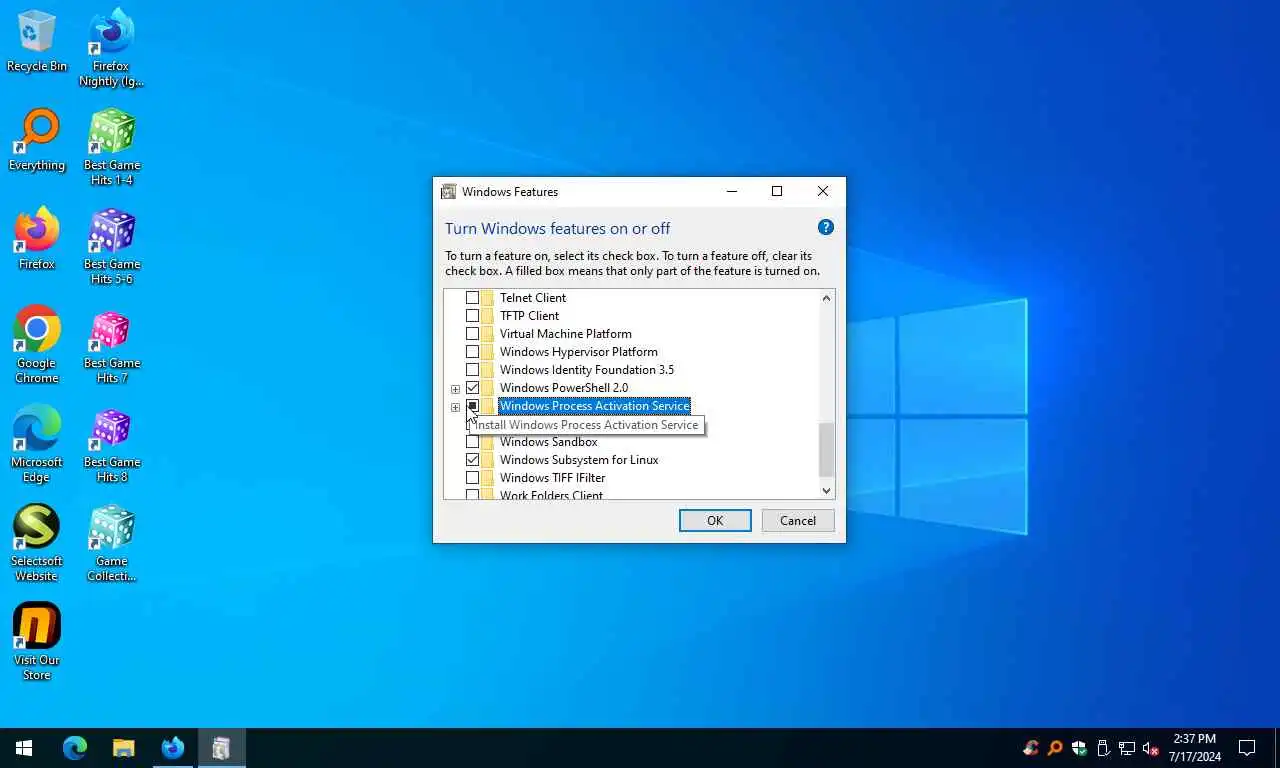Select the Visit Our Store icon

pyautogui.click(x=37, y=642)
